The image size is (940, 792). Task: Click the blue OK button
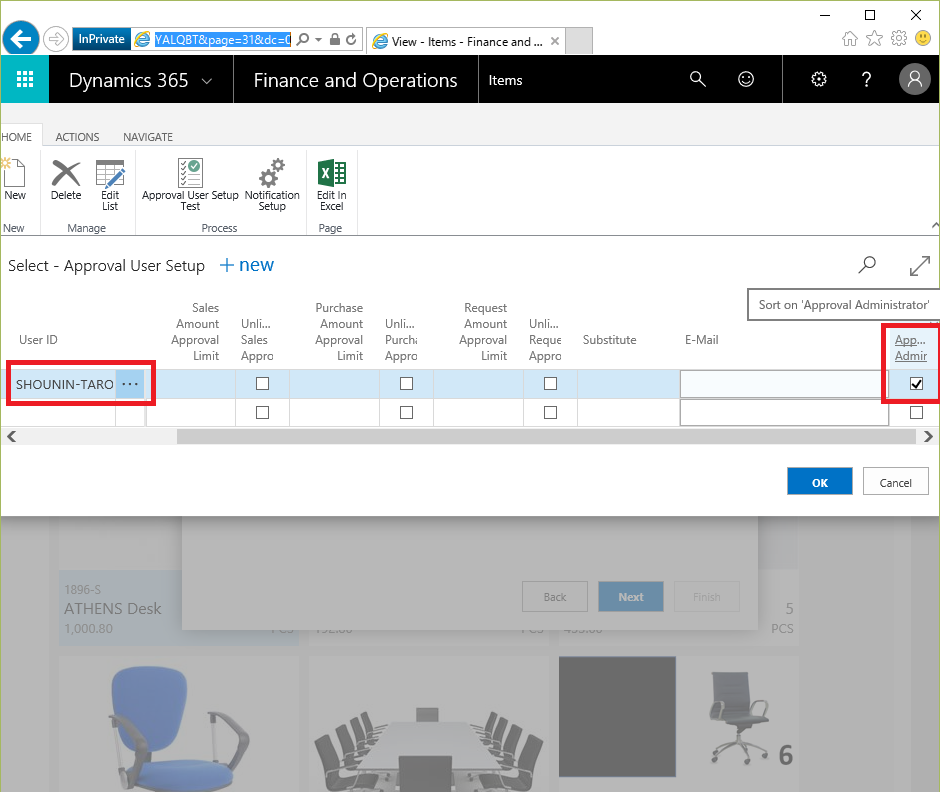(820, 481)
